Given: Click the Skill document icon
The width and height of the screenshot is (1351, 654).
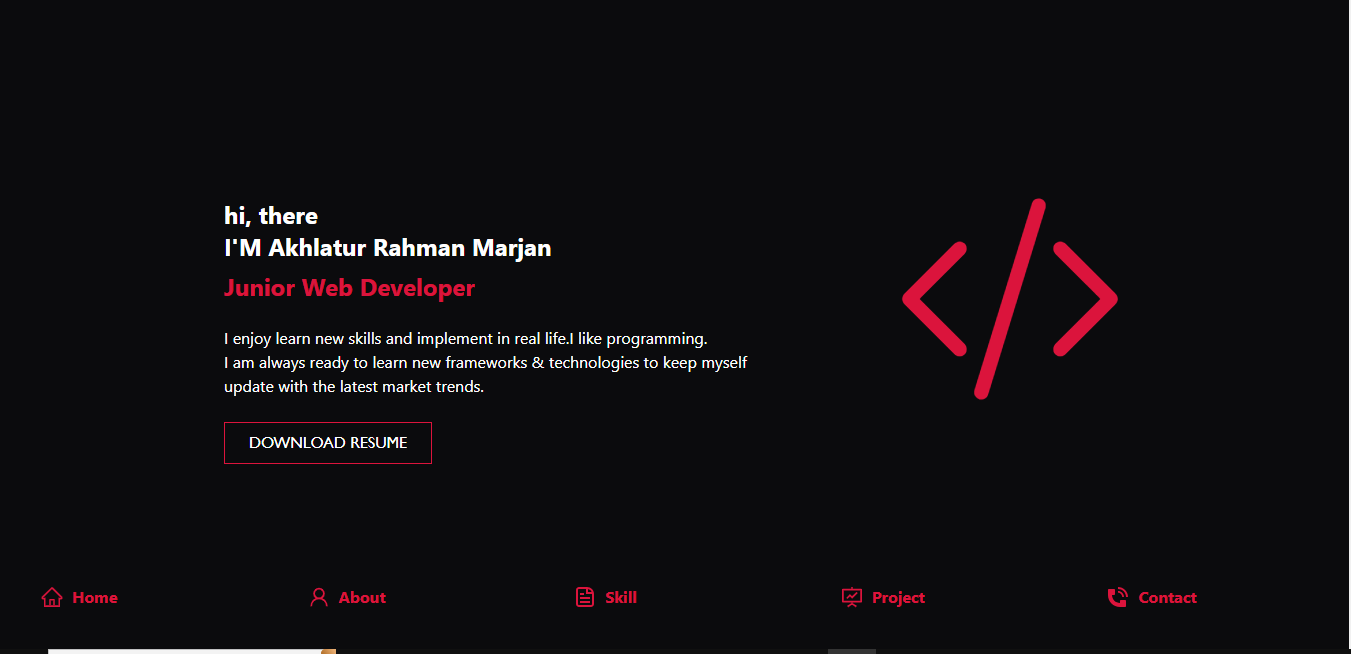Looking at the screenshot, I should point(585,596).
